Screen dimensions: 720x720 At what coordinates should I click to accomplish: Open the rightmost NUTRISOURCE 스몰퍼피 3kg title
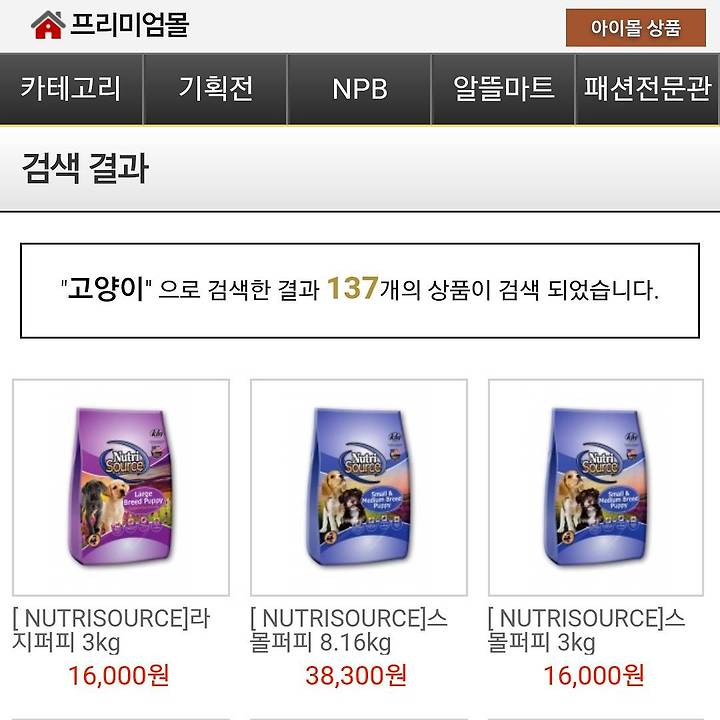[586, 630]
